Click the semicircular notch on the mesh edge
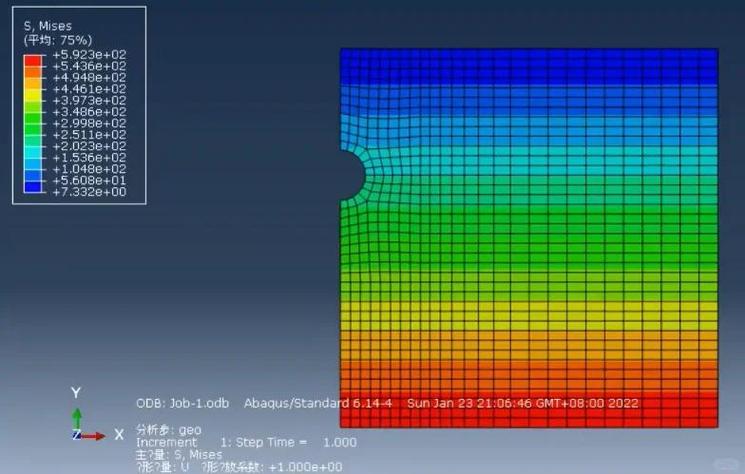Image resolution: width=745 pixels, height=474 pixels. [x=353, y=175]
